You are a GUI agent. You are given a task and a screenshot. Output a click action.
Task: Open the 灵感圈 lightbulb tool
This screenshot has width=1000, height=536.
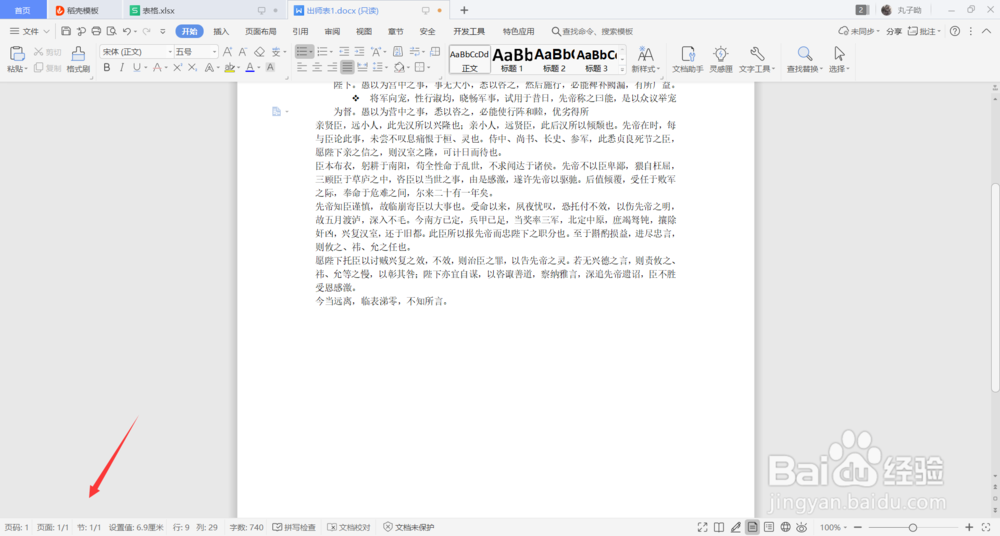pos(721,60)
